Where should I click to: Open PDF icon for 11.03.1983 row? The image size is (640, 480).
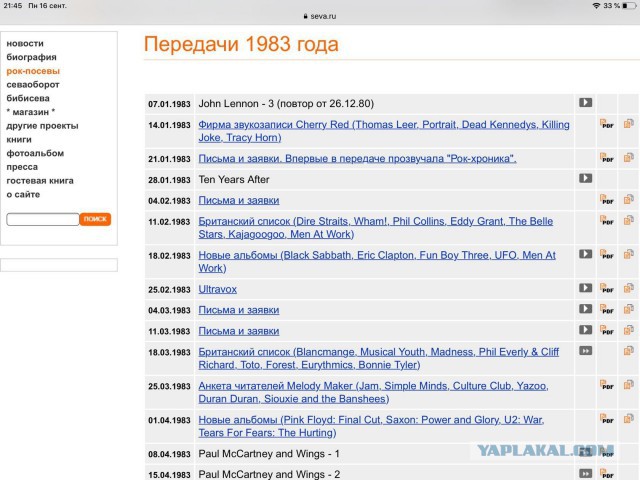point(607,330)
